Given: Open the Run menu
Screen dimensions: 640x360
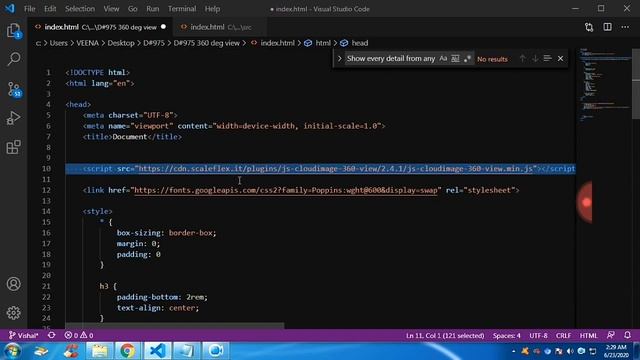Looking at the screenshot, I should (x=152, y=9).
